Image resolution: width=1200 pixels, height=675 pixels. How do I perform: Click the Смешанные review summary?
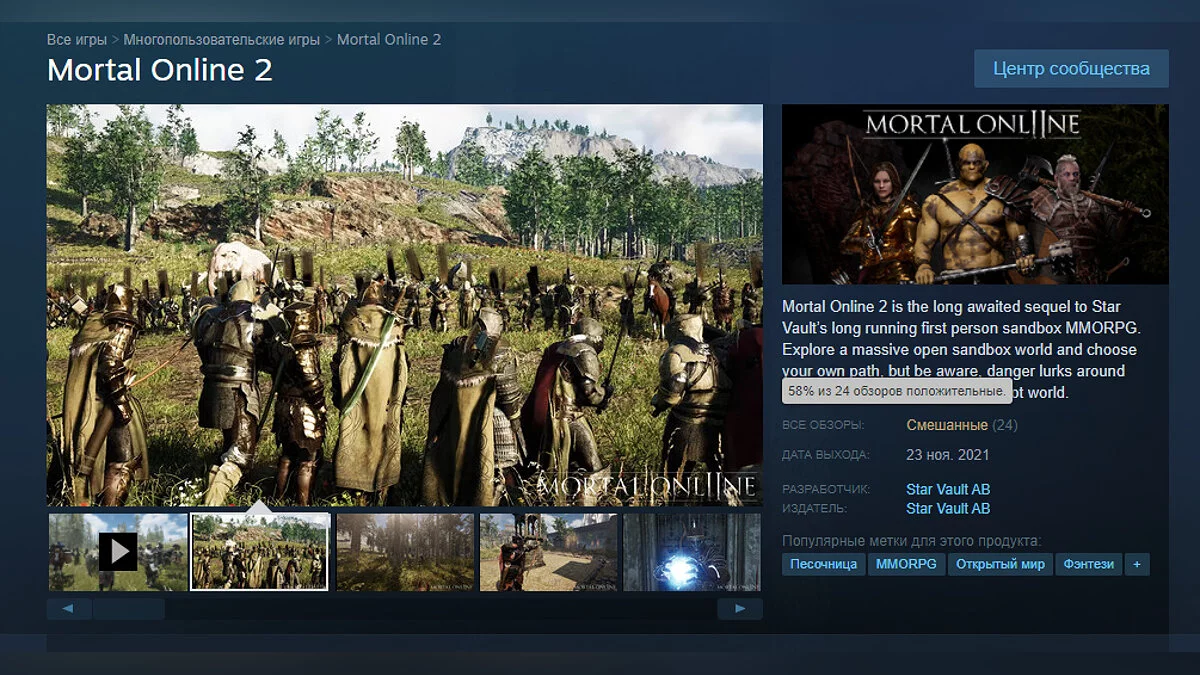point(947,425)
